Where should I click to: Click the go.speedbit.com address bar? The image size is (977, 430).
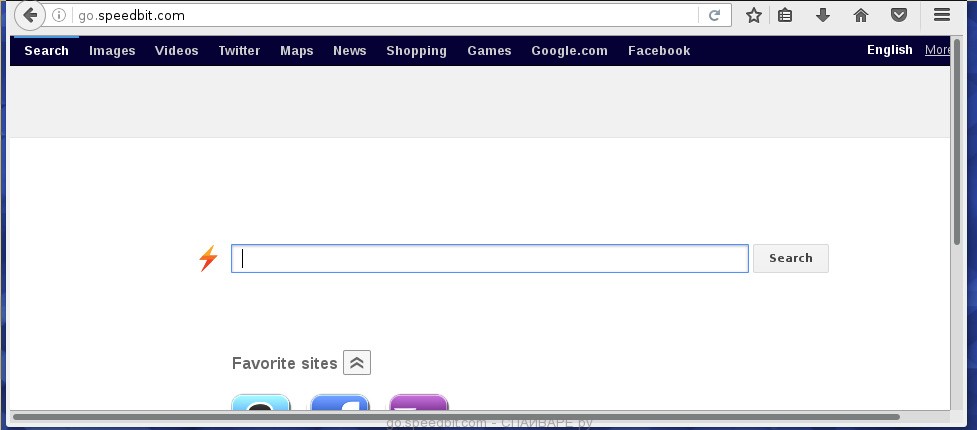380,16
